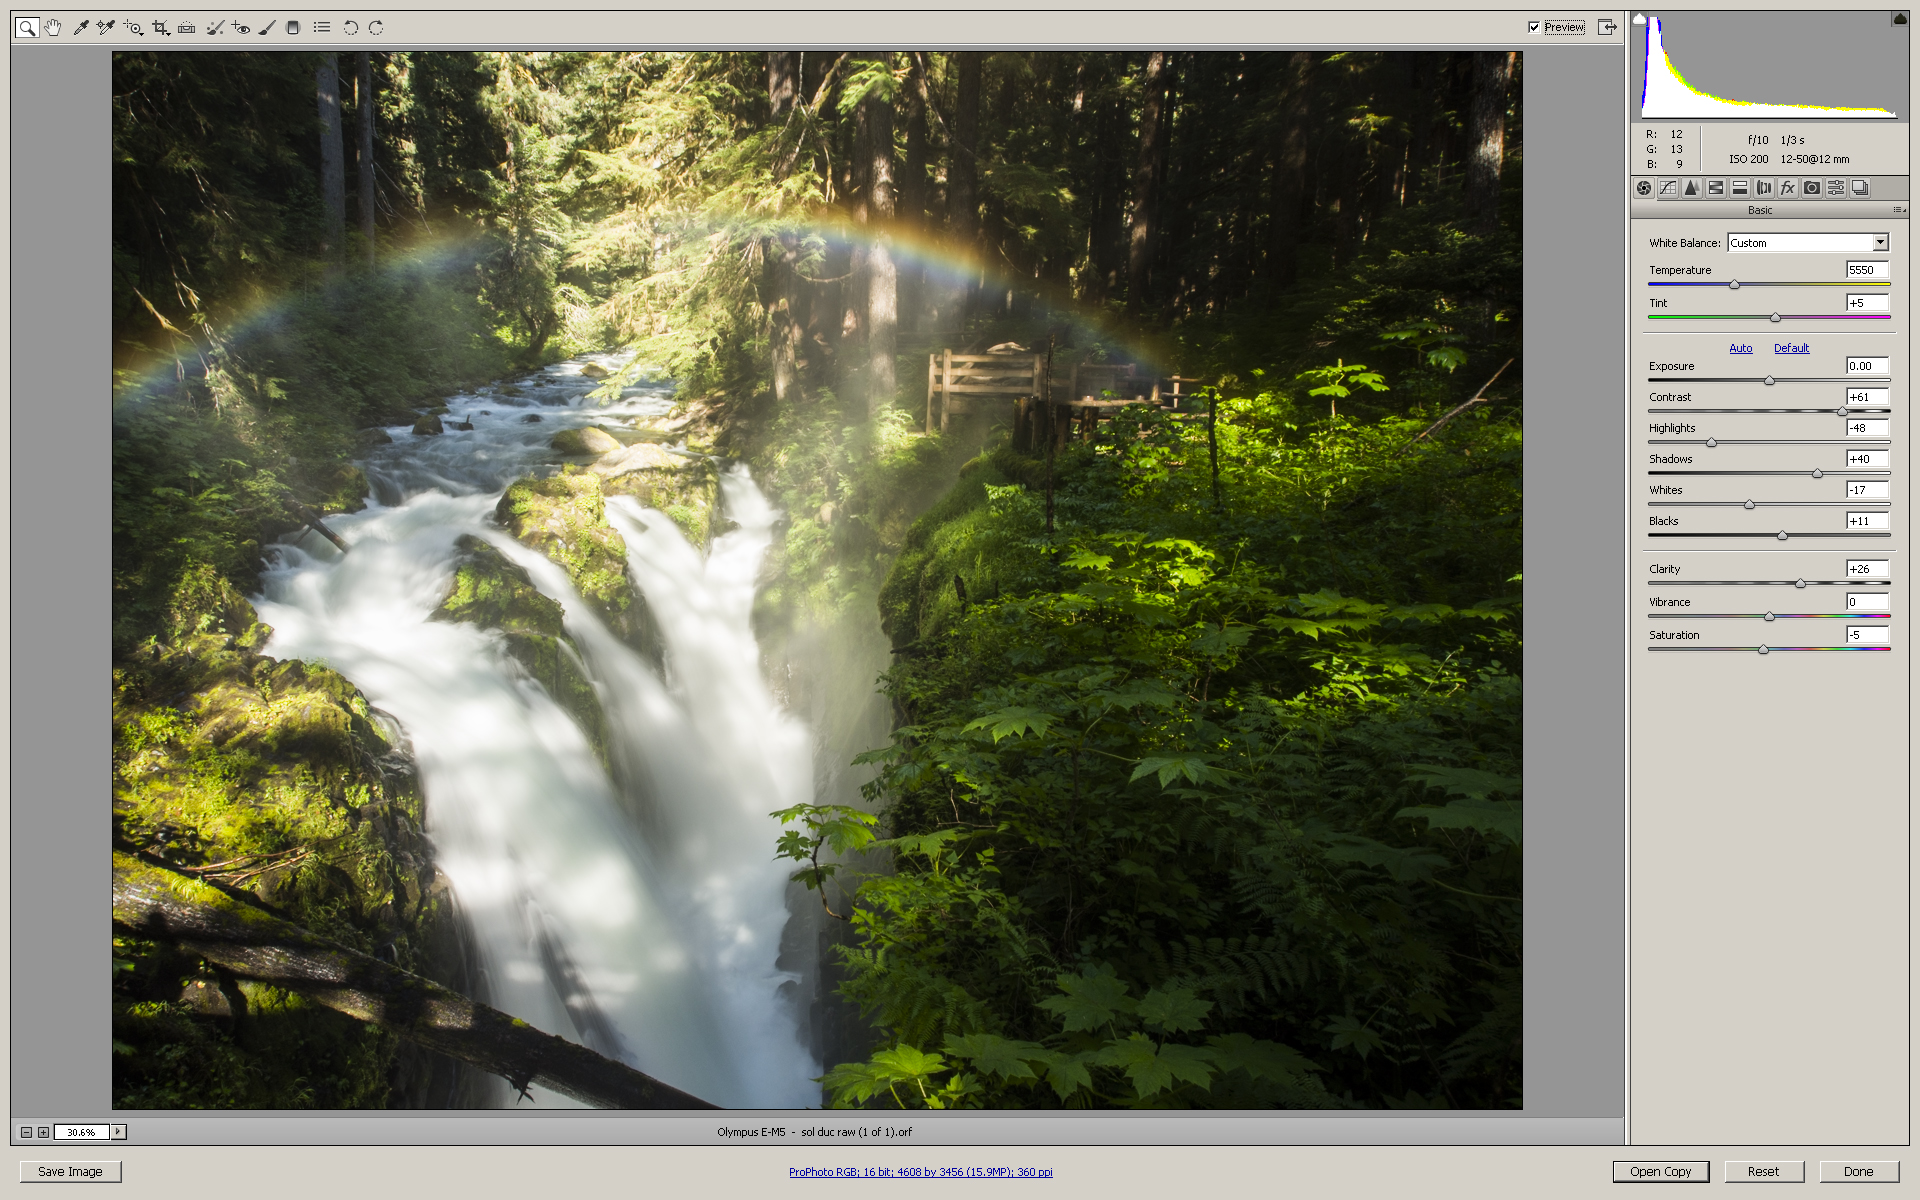Rotate image 90 degrees counterclockwise

[x=350, y=28]
